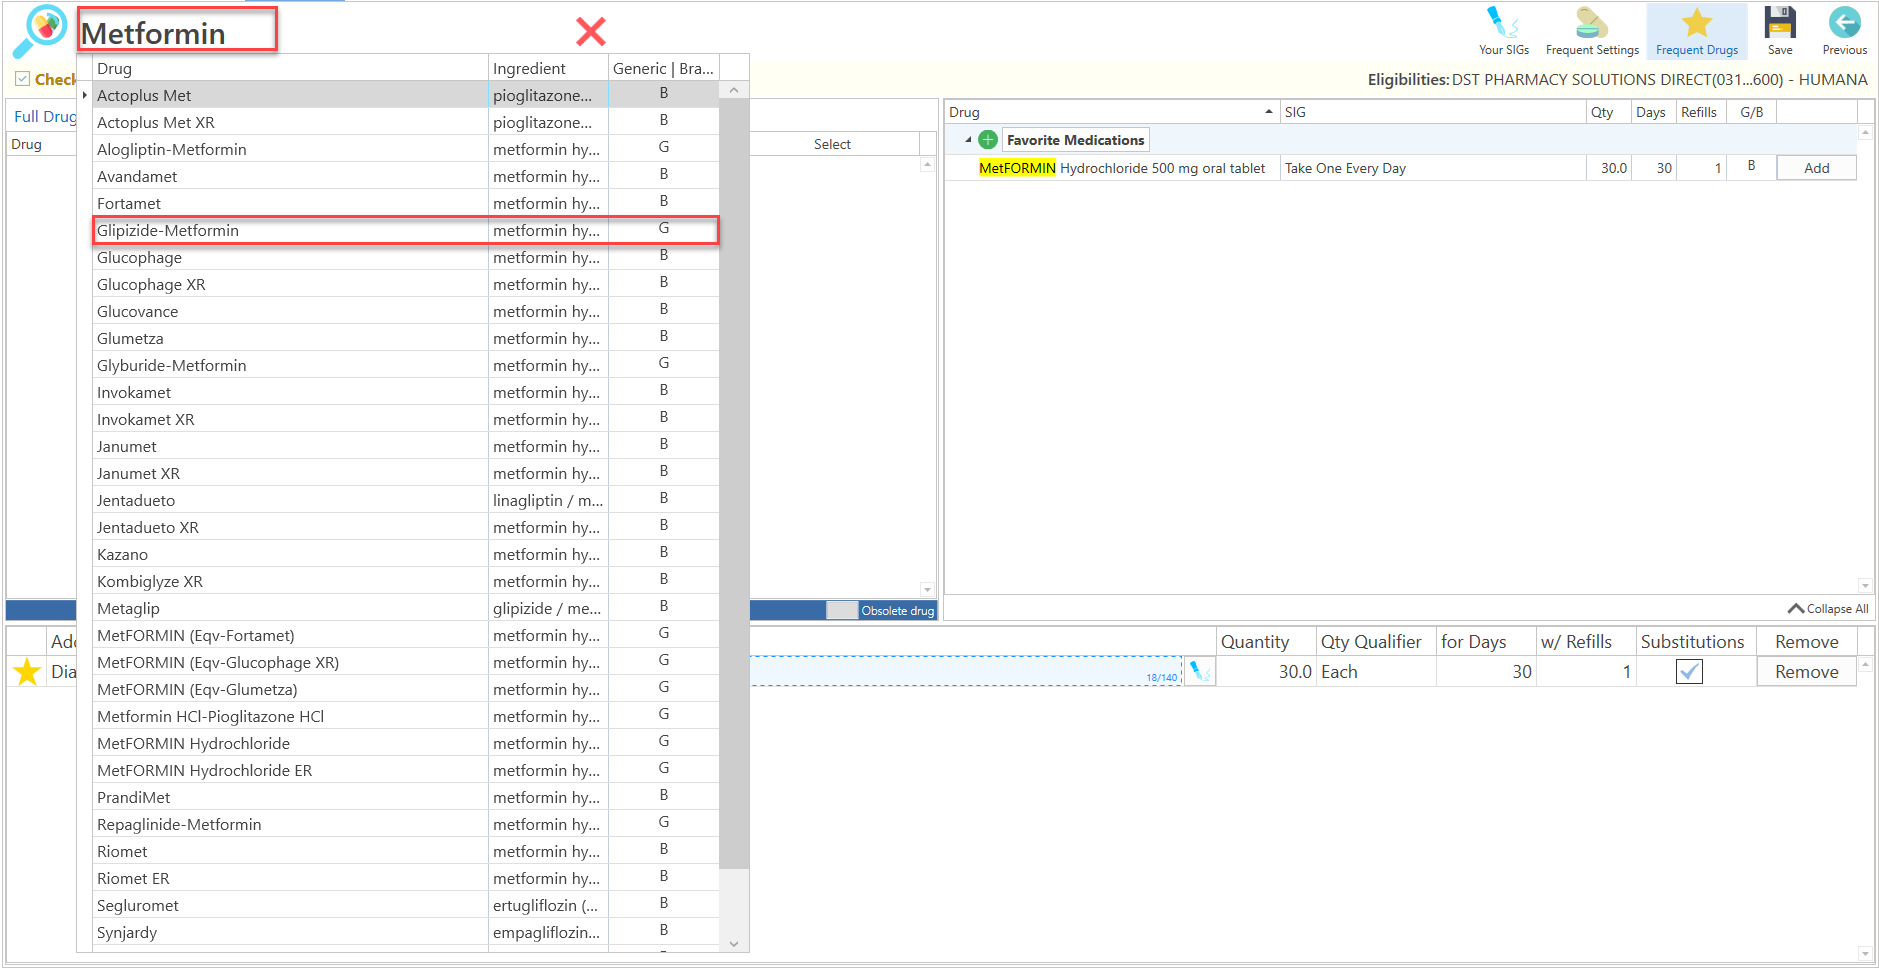Click the Select column header

[x=832, y=144]
